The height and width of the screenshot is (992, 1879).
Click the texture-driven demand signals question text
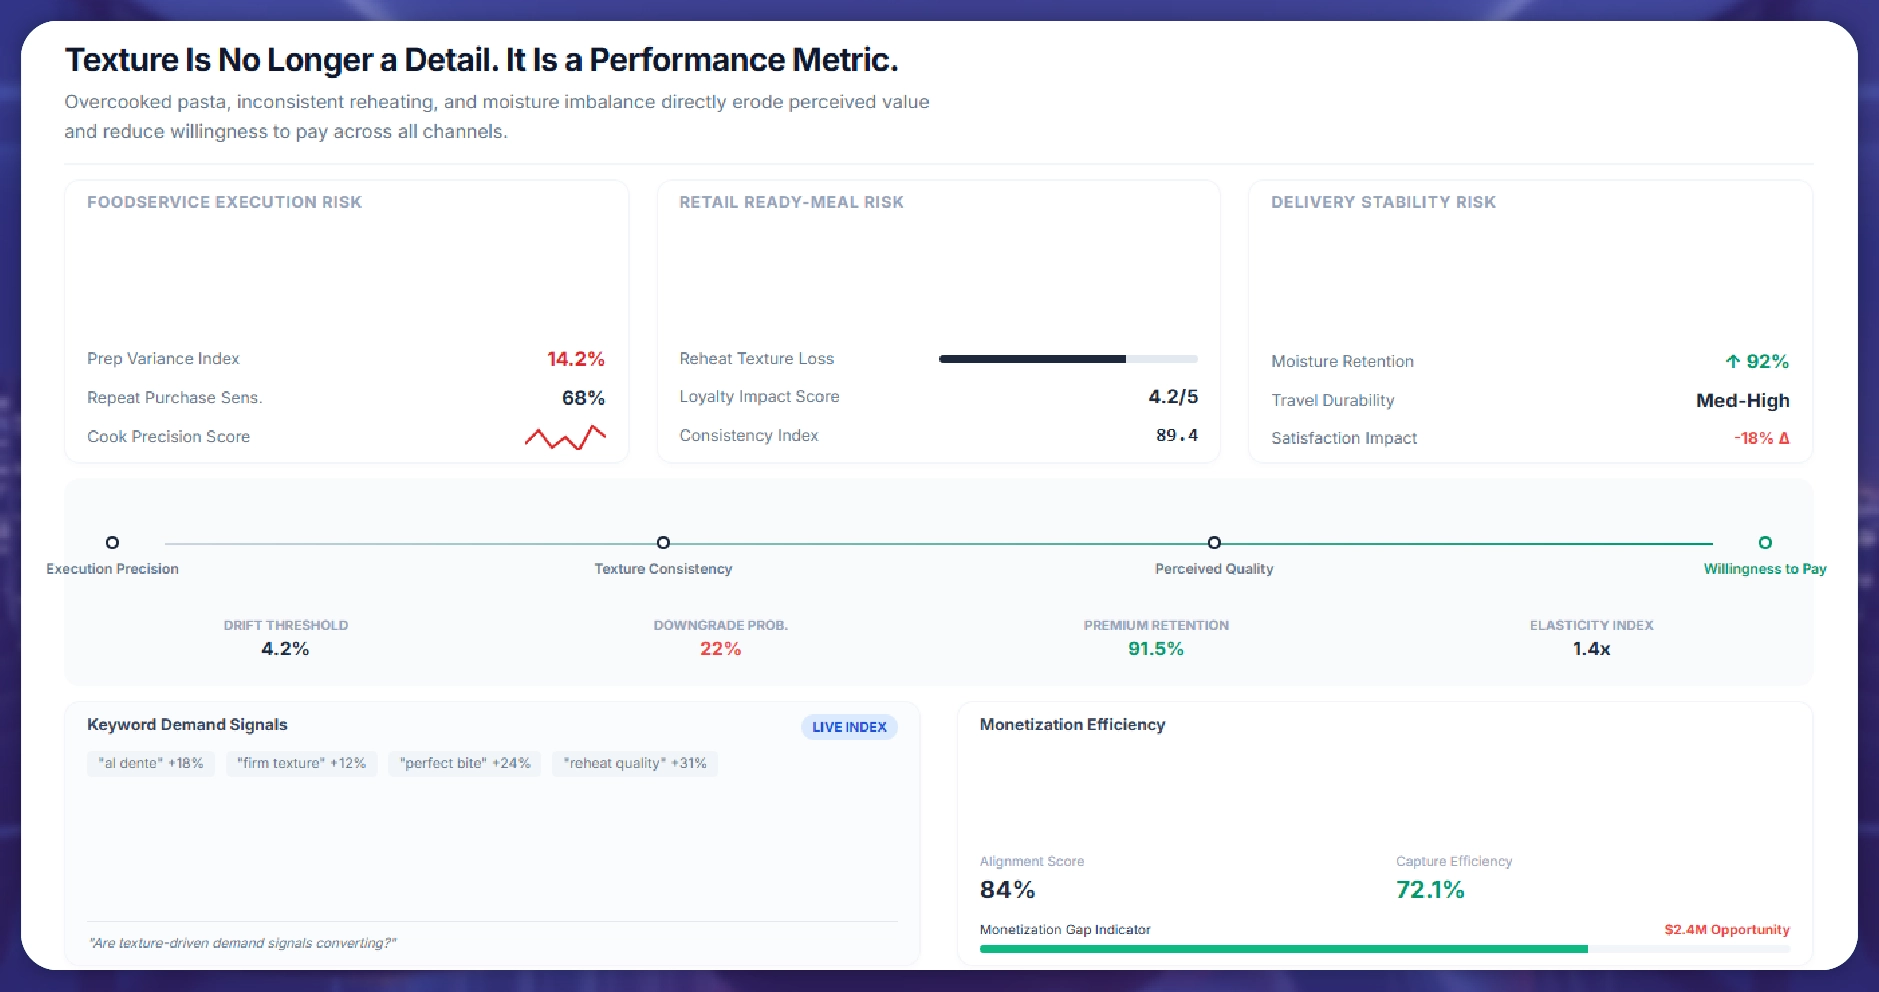click(243, 943)
